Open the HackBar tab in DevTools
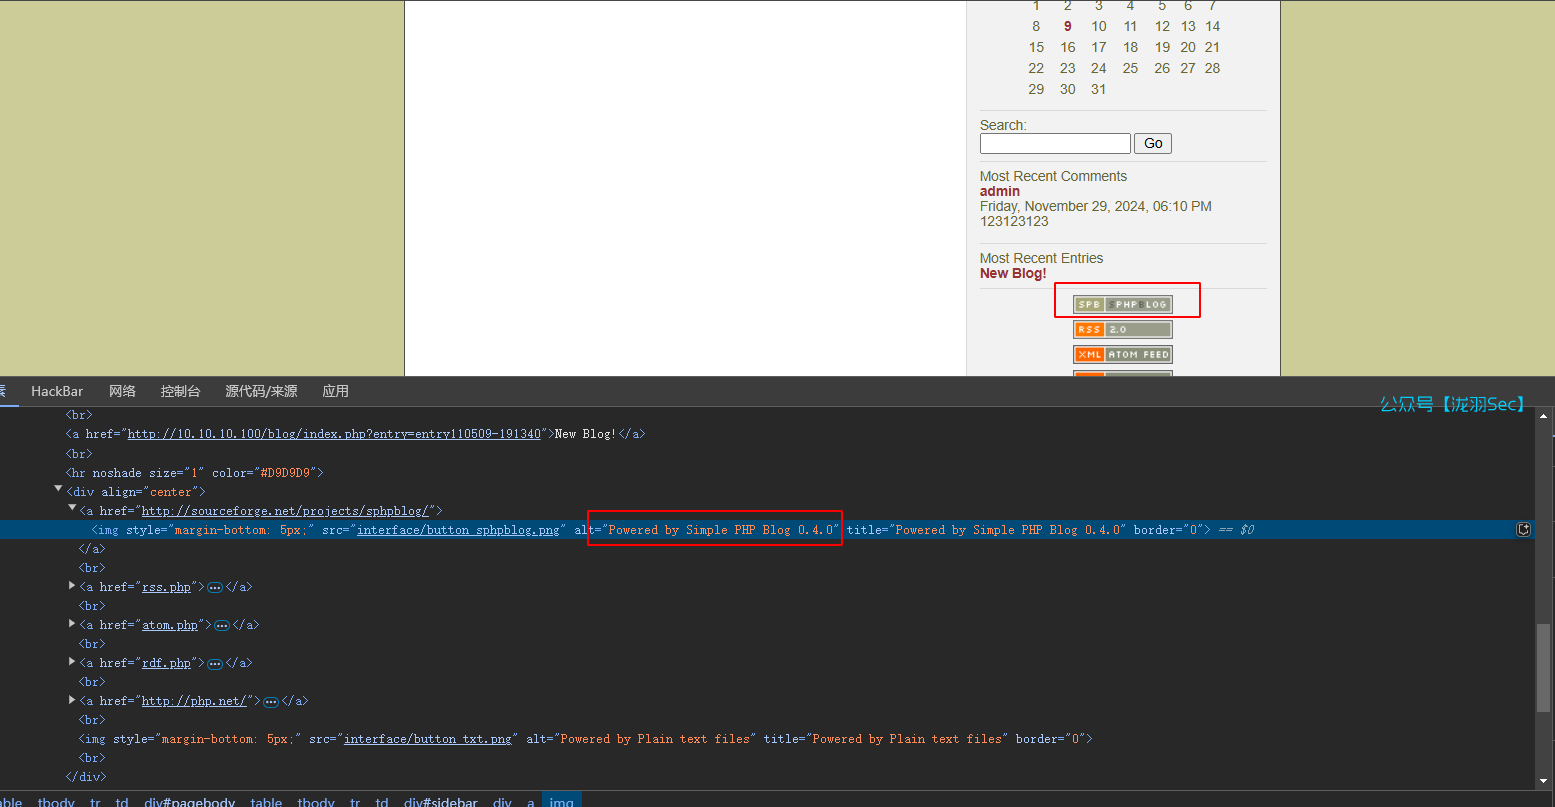Screen dimensions: 1555x807 [x=57, y=391]
